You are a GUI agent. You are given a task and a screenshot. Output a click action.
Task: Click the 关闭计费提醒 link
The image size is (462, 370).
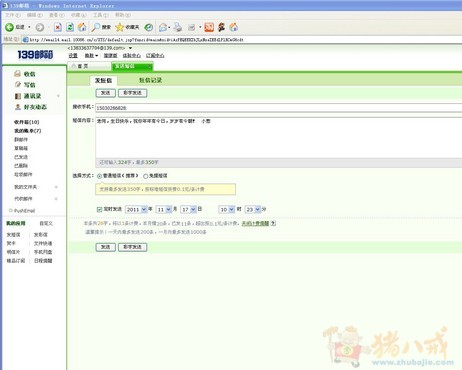coord(255,223)
